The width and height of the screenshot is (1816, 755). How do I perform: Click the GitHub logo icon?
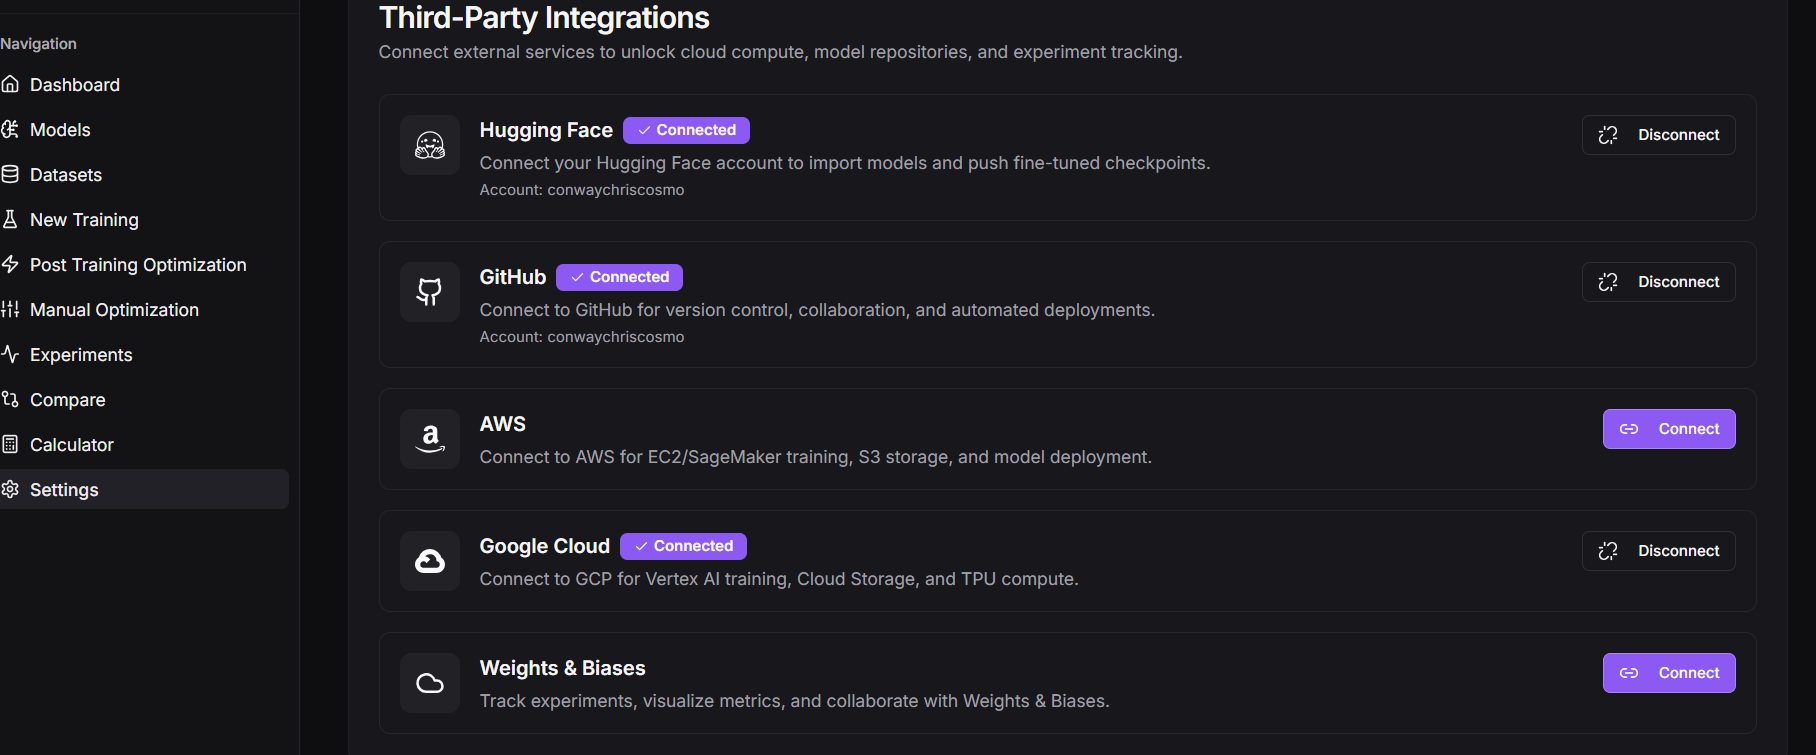[430, 292]
